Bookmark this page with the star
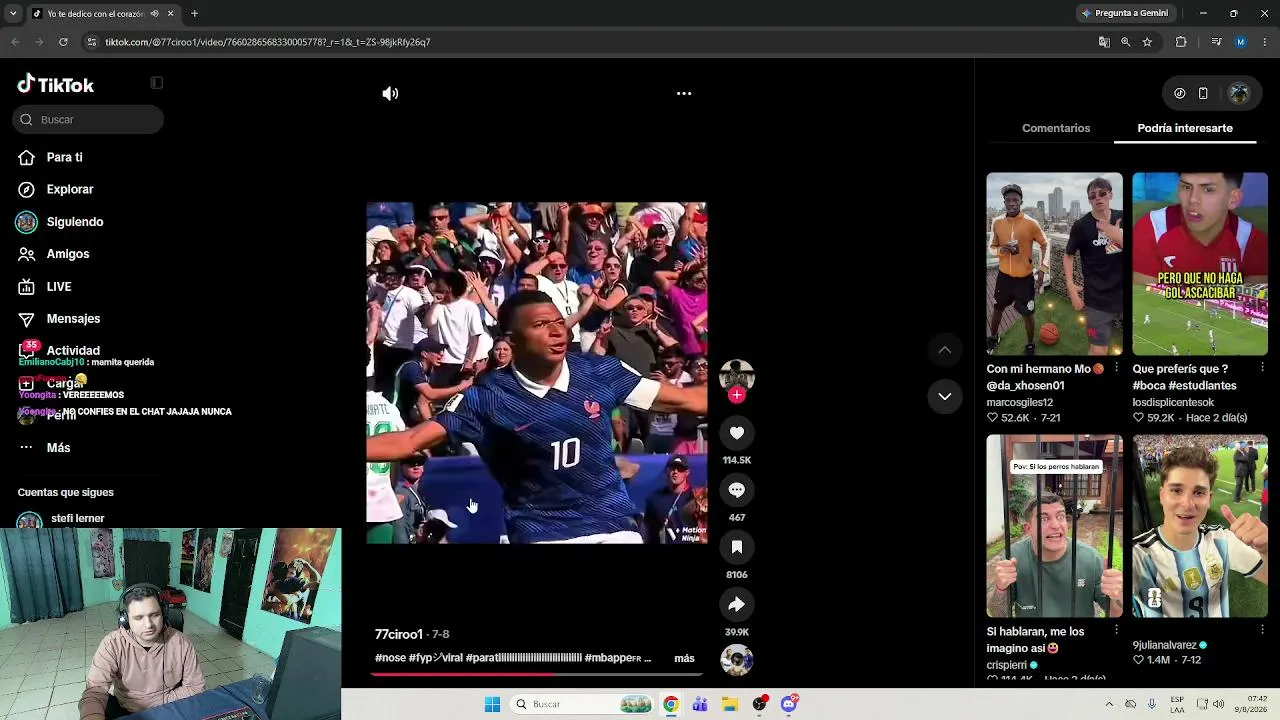The width and height of the screenshot is (1280, 720). (1147, 42)
